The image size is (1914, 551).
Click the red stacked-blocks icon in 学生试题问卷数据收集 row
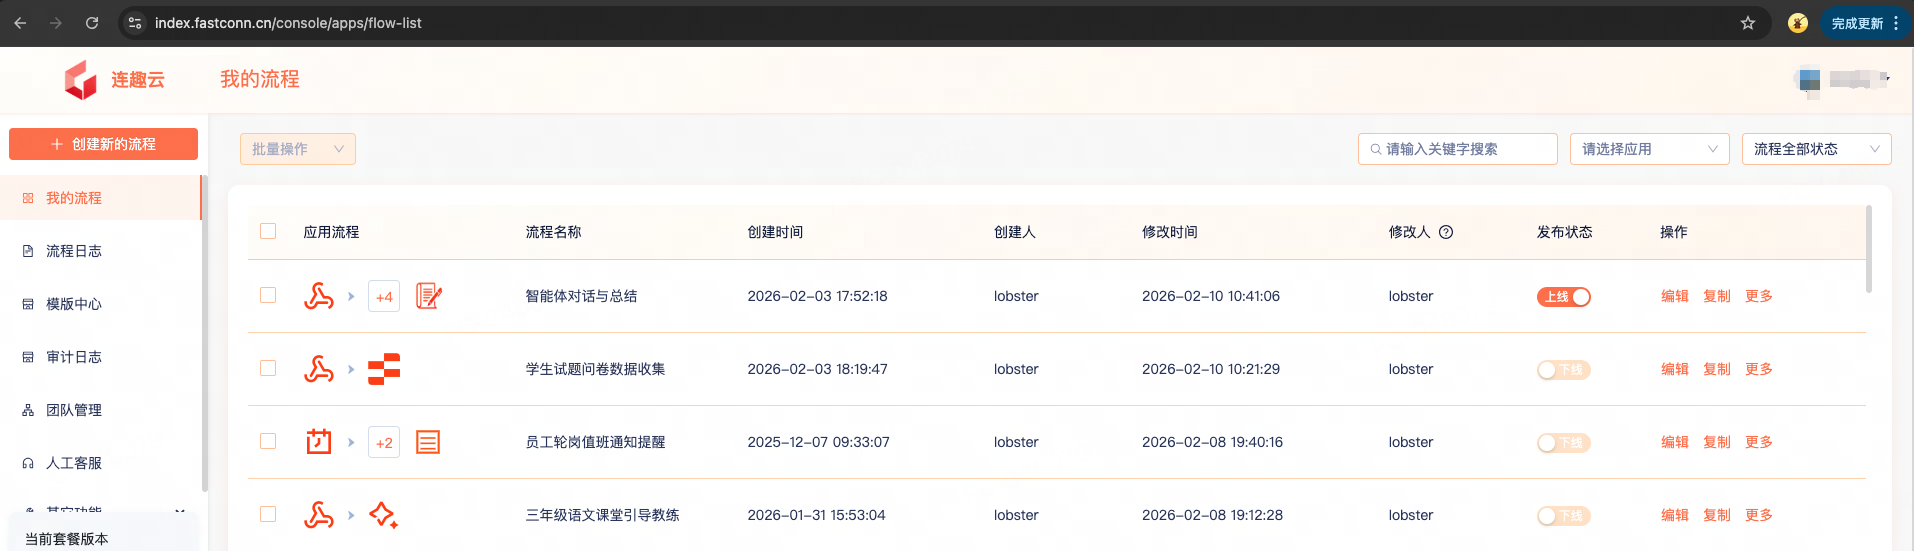click(384, 369)
